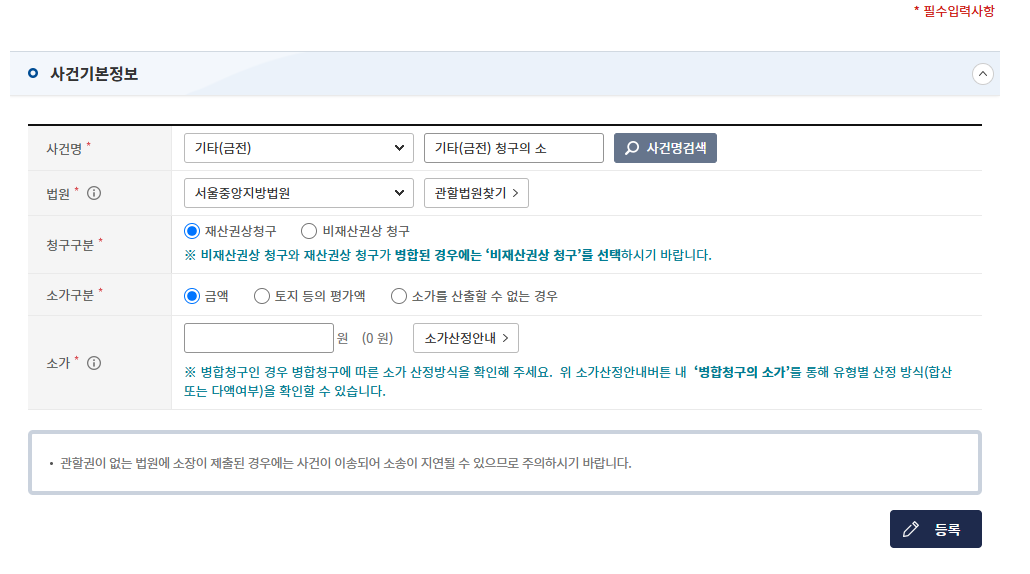Open the 기타(금전) 사건명 dropdown
The height and width of the screenshot is (574, 1030).
point(298,148)
